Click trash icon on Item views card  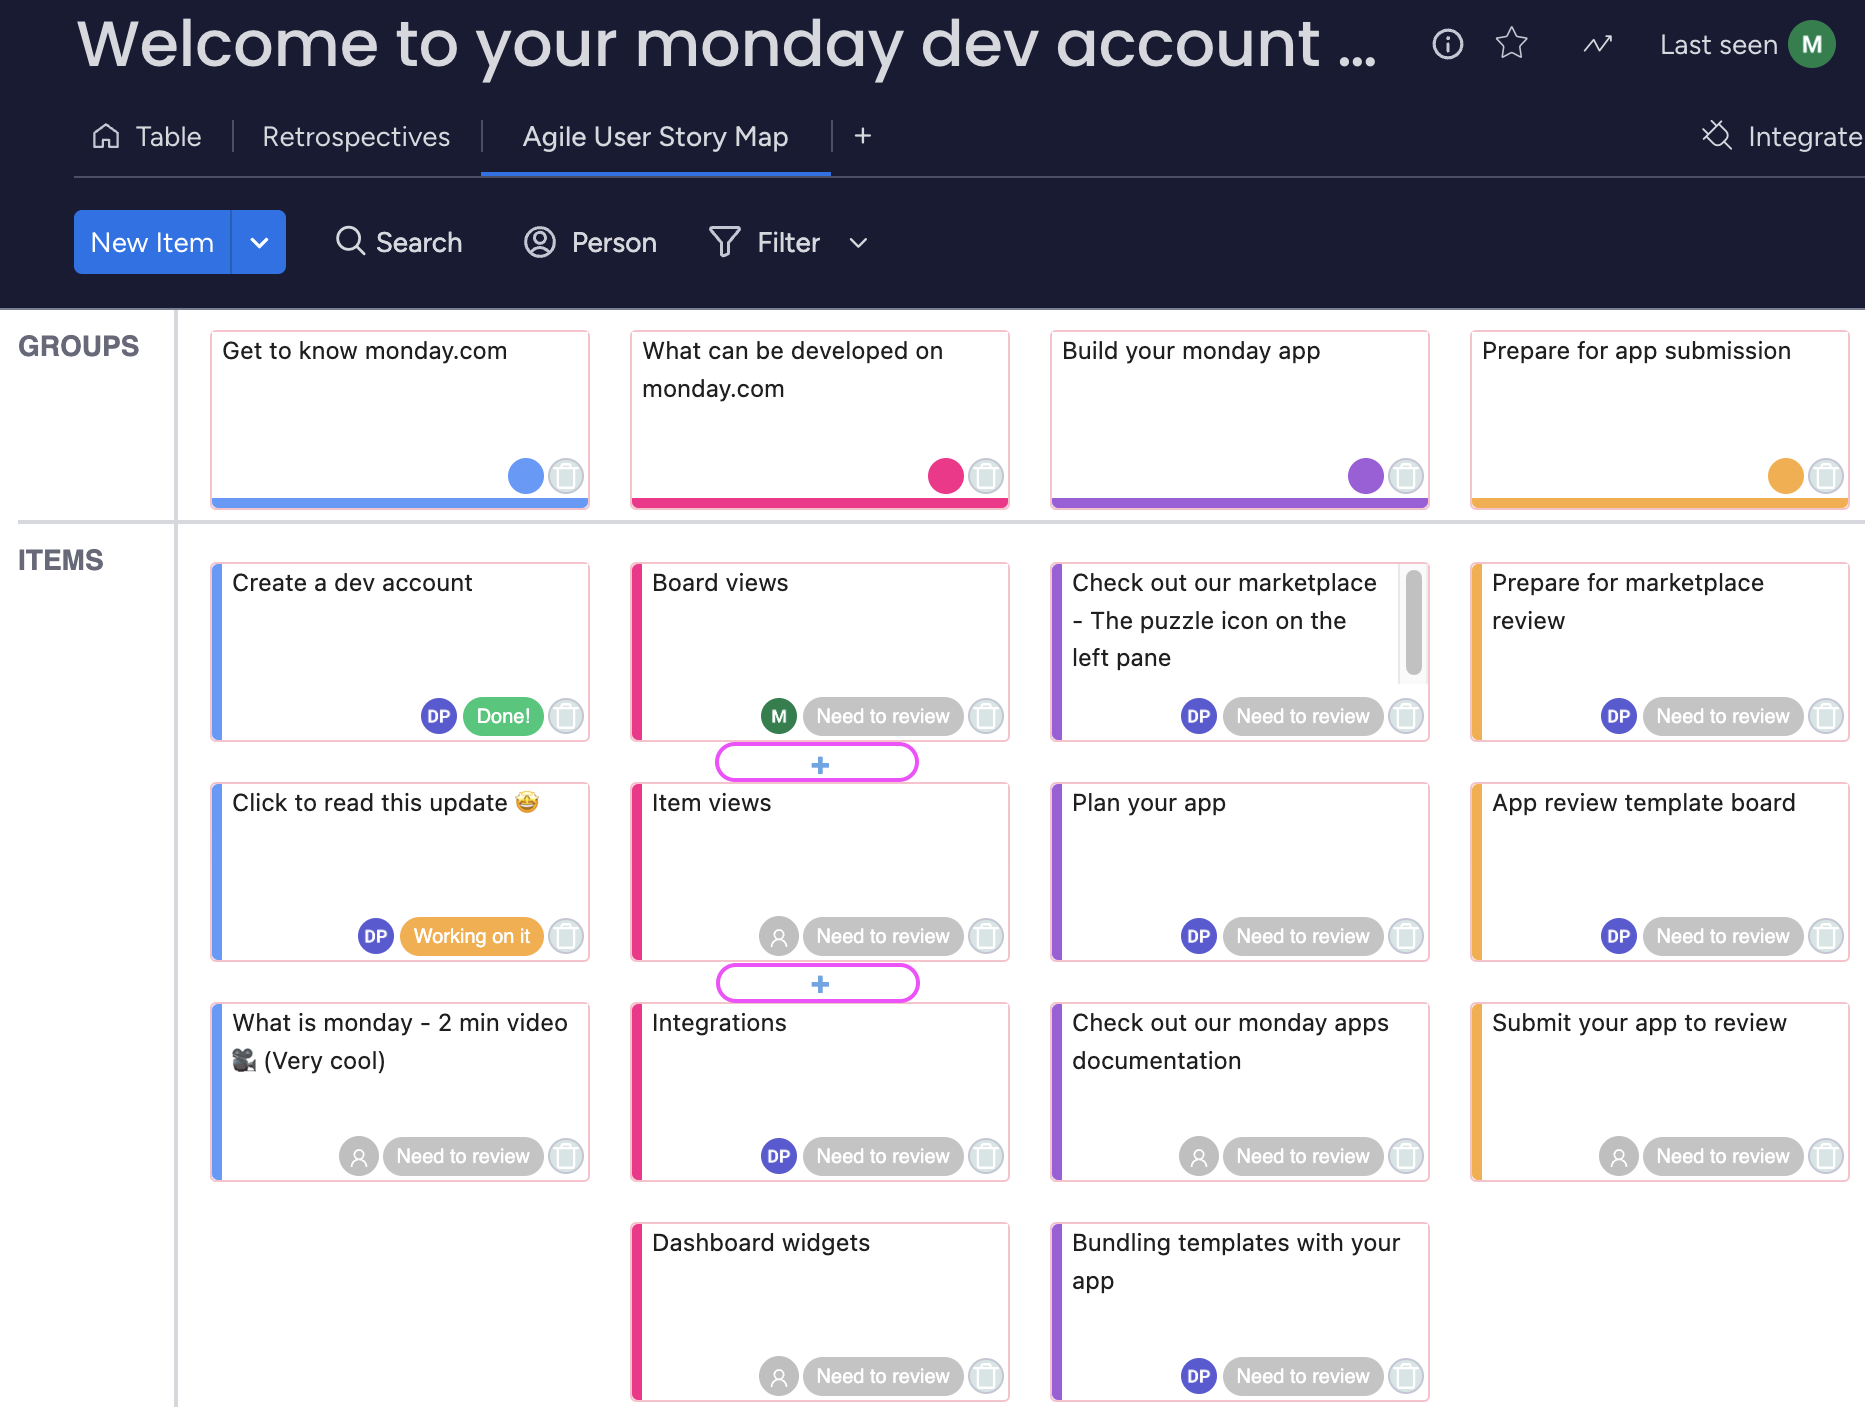point(986,936)
